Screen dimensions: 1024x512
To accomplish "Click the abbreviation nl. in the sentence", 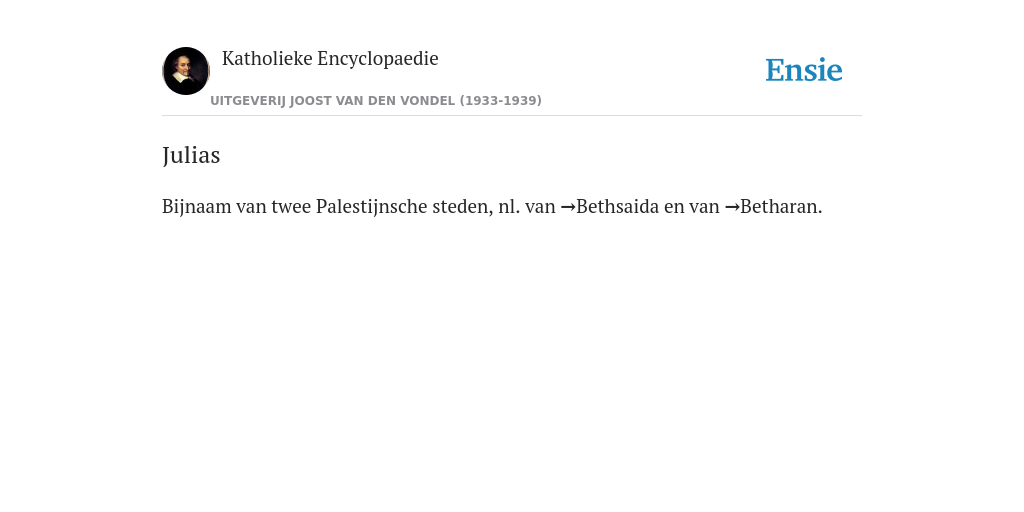I will 509,206.
